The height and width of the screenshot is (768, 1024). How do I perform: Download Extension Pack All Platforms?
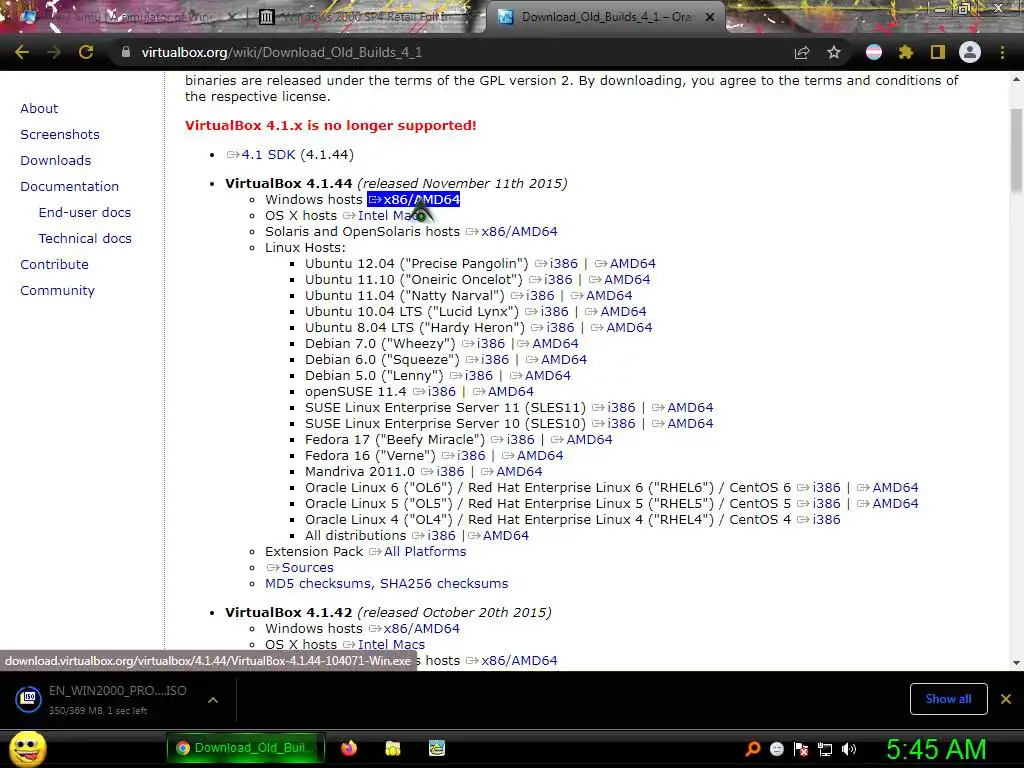pos(418,552)
